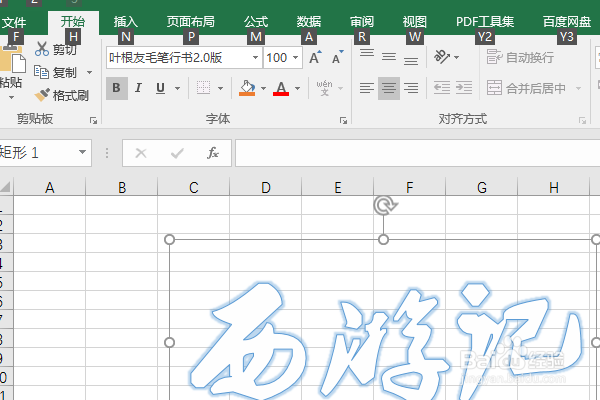
Task: Increase indent
Action: (464, 88)
